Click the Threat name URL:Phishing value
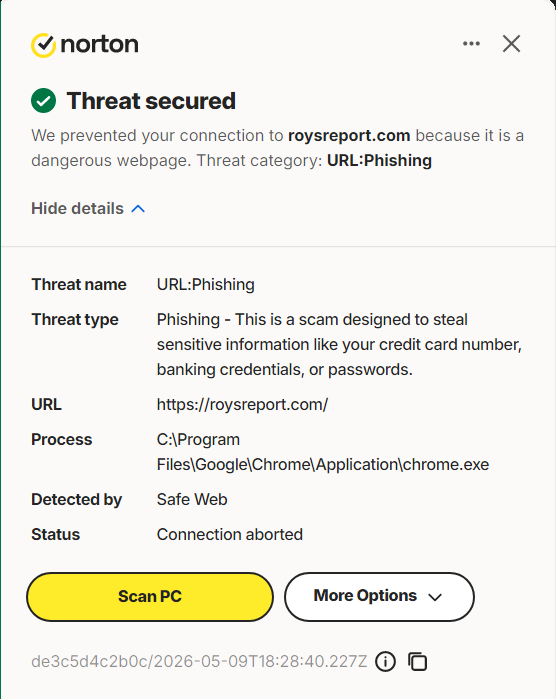 click(x=206, y=284)
